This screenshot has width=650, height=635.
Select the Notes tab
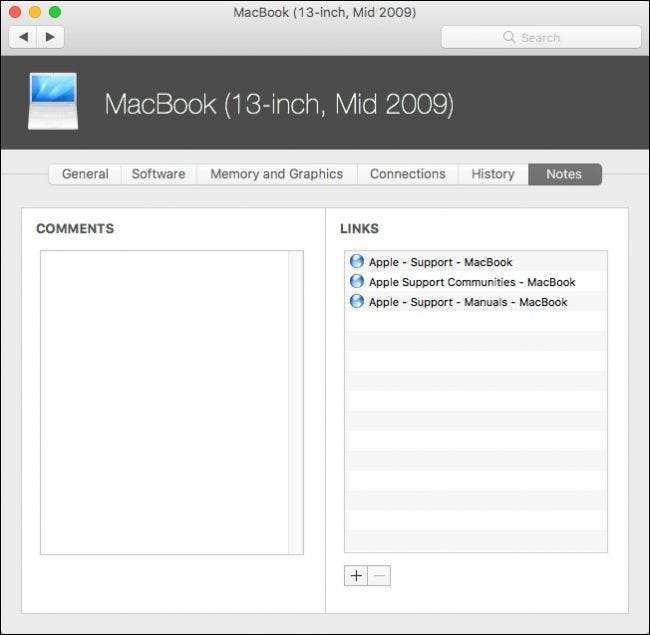click(565, 174)
